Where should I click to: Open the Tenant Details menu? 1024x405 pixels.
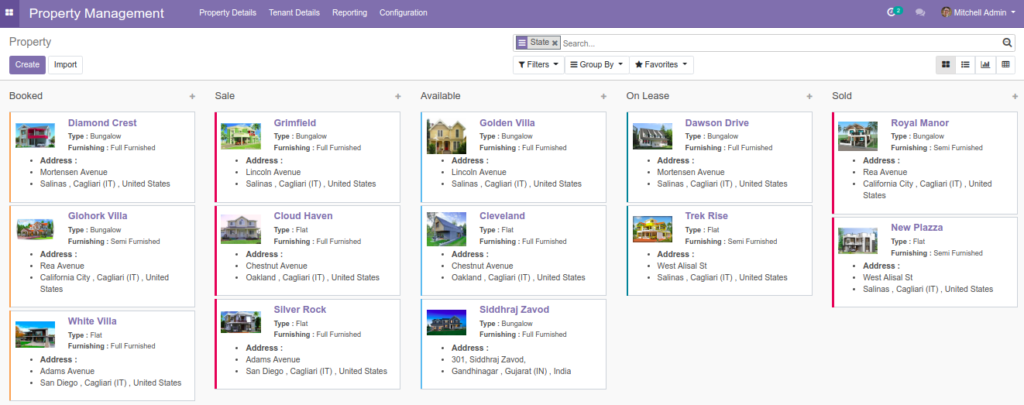[294, 12]
